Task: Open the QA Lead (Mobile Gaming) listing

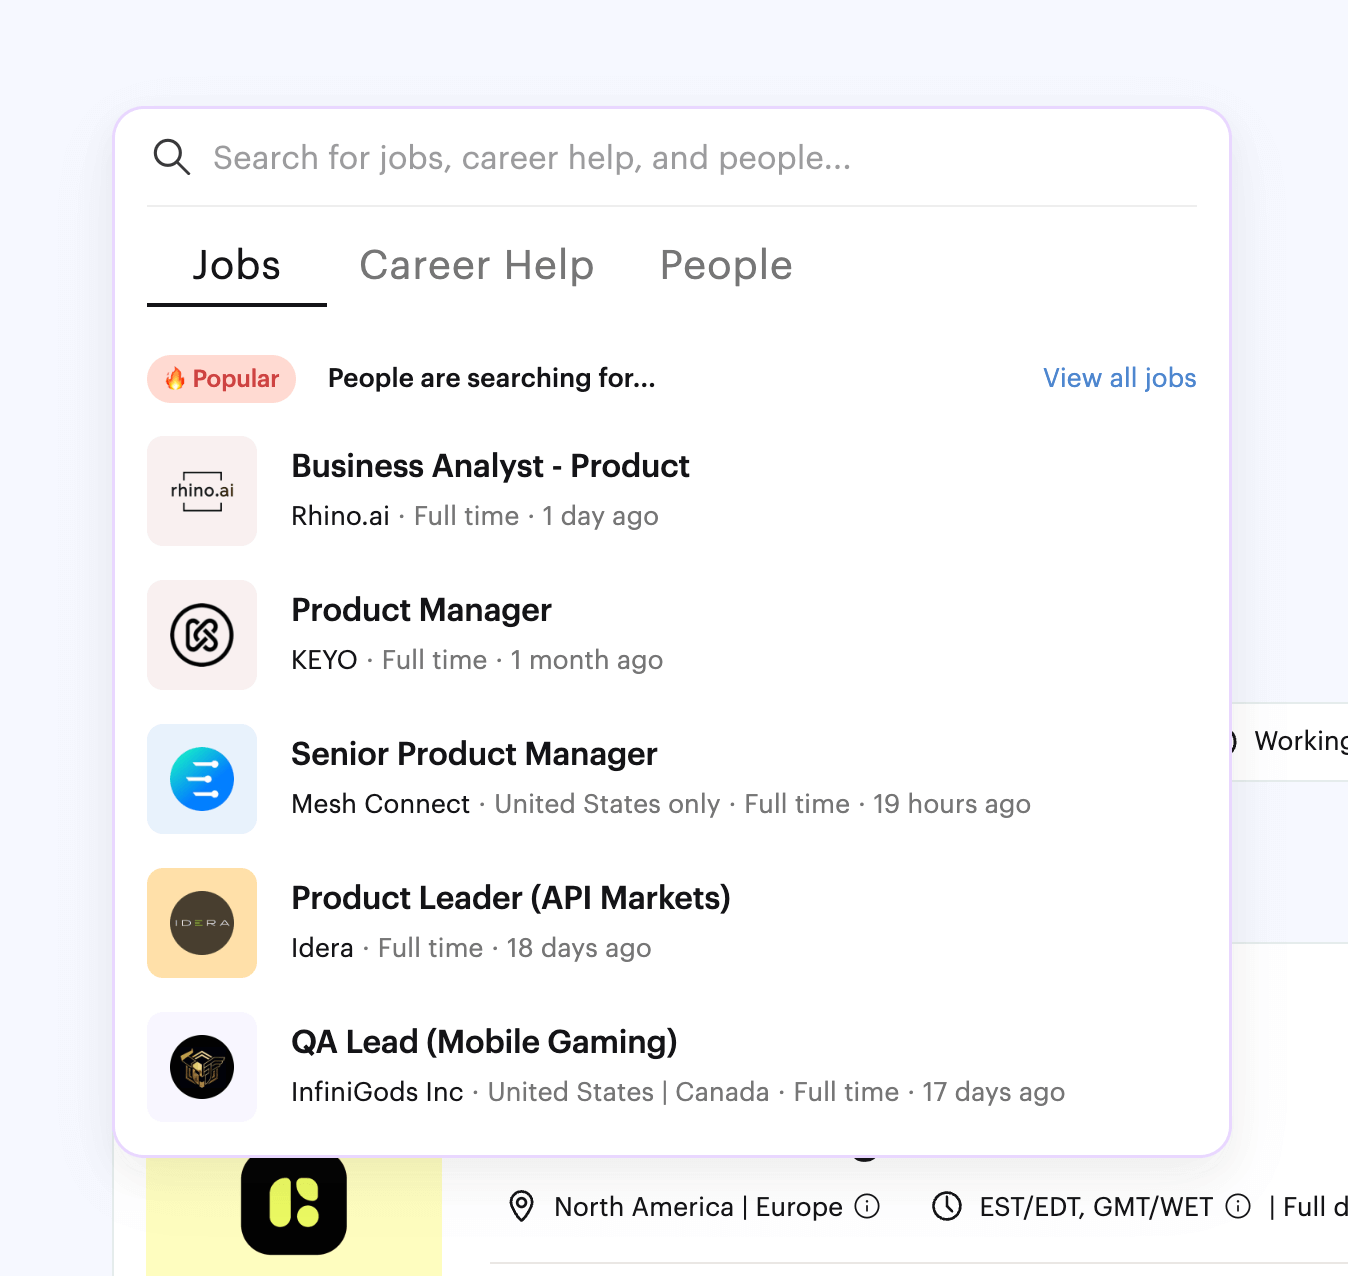Action: pyautogui.click(x=484, y=1043)
